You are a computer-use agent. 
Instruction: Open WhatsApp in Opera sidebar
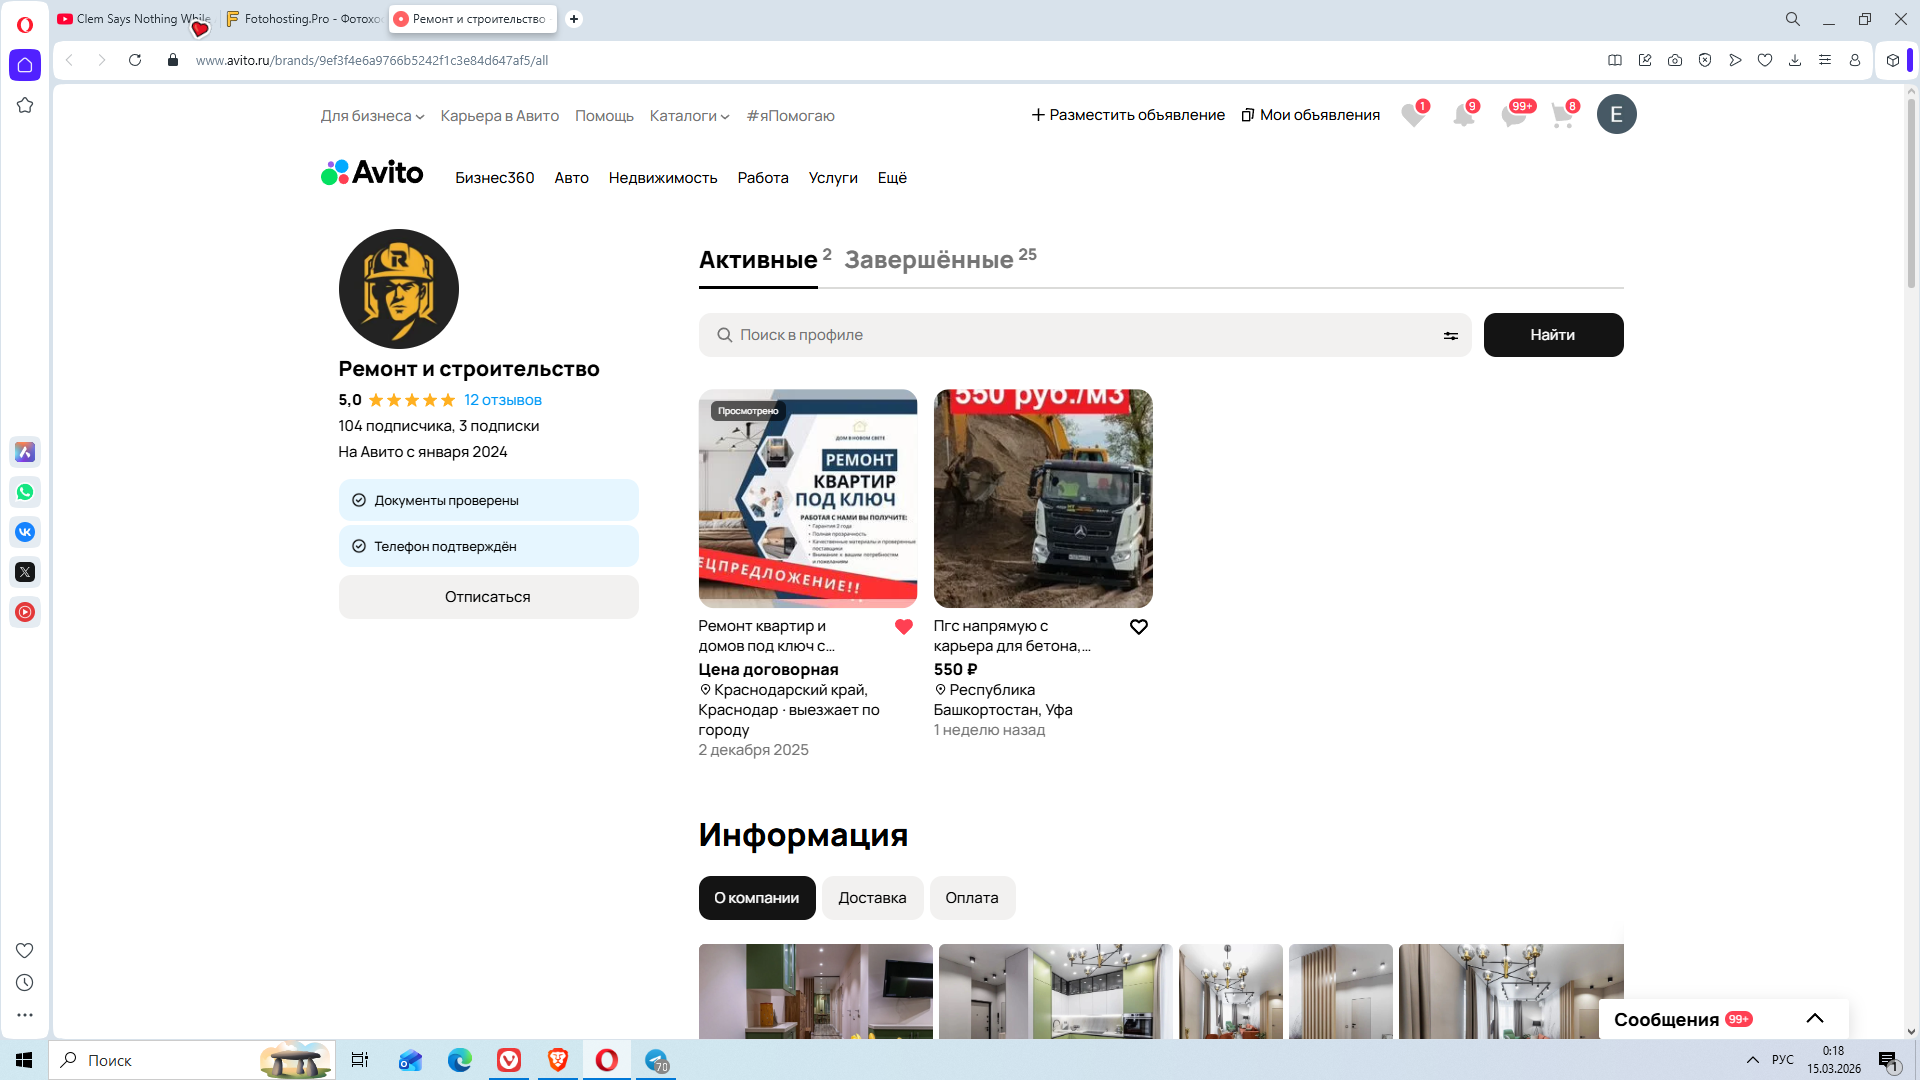[x=25, y=492]
